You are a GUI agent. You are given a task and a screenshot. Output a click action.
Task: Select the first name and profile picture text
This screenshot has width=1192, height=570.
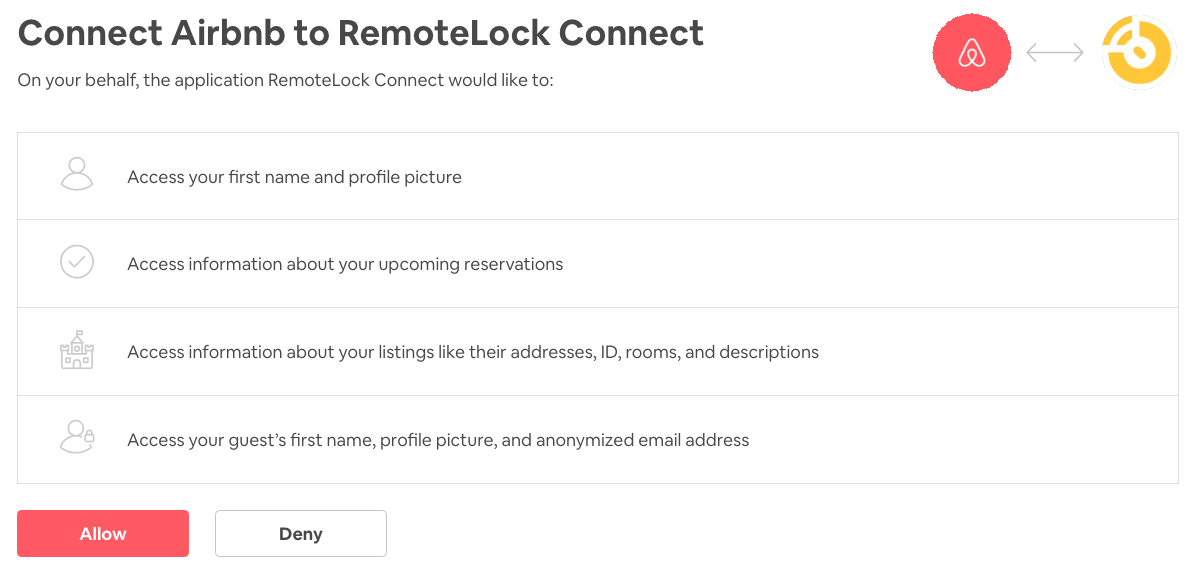[x=294, y=177]
